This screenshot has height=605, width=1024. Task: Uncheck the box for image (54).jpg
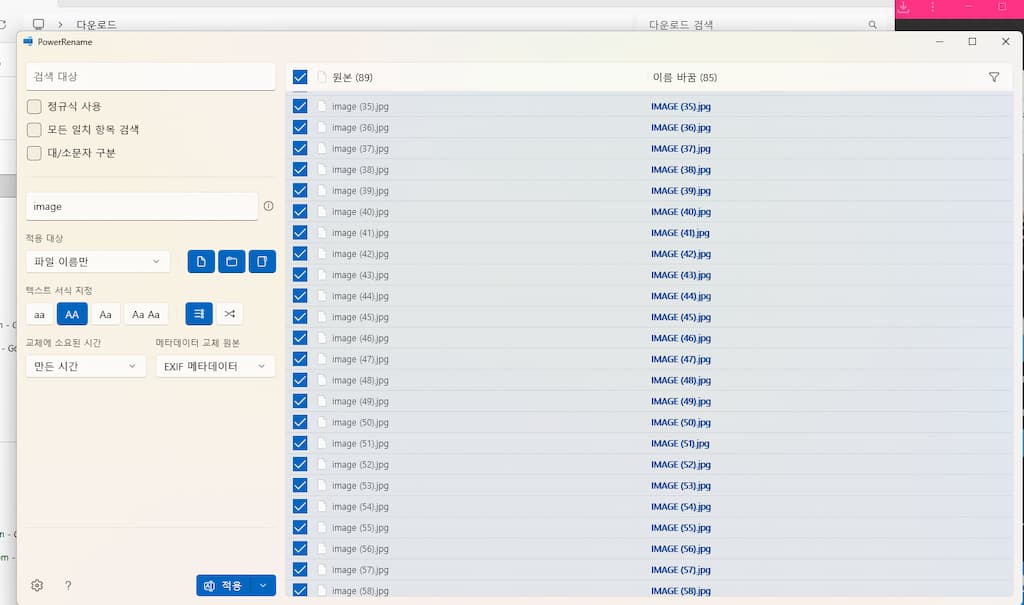[x=300, y=506]
